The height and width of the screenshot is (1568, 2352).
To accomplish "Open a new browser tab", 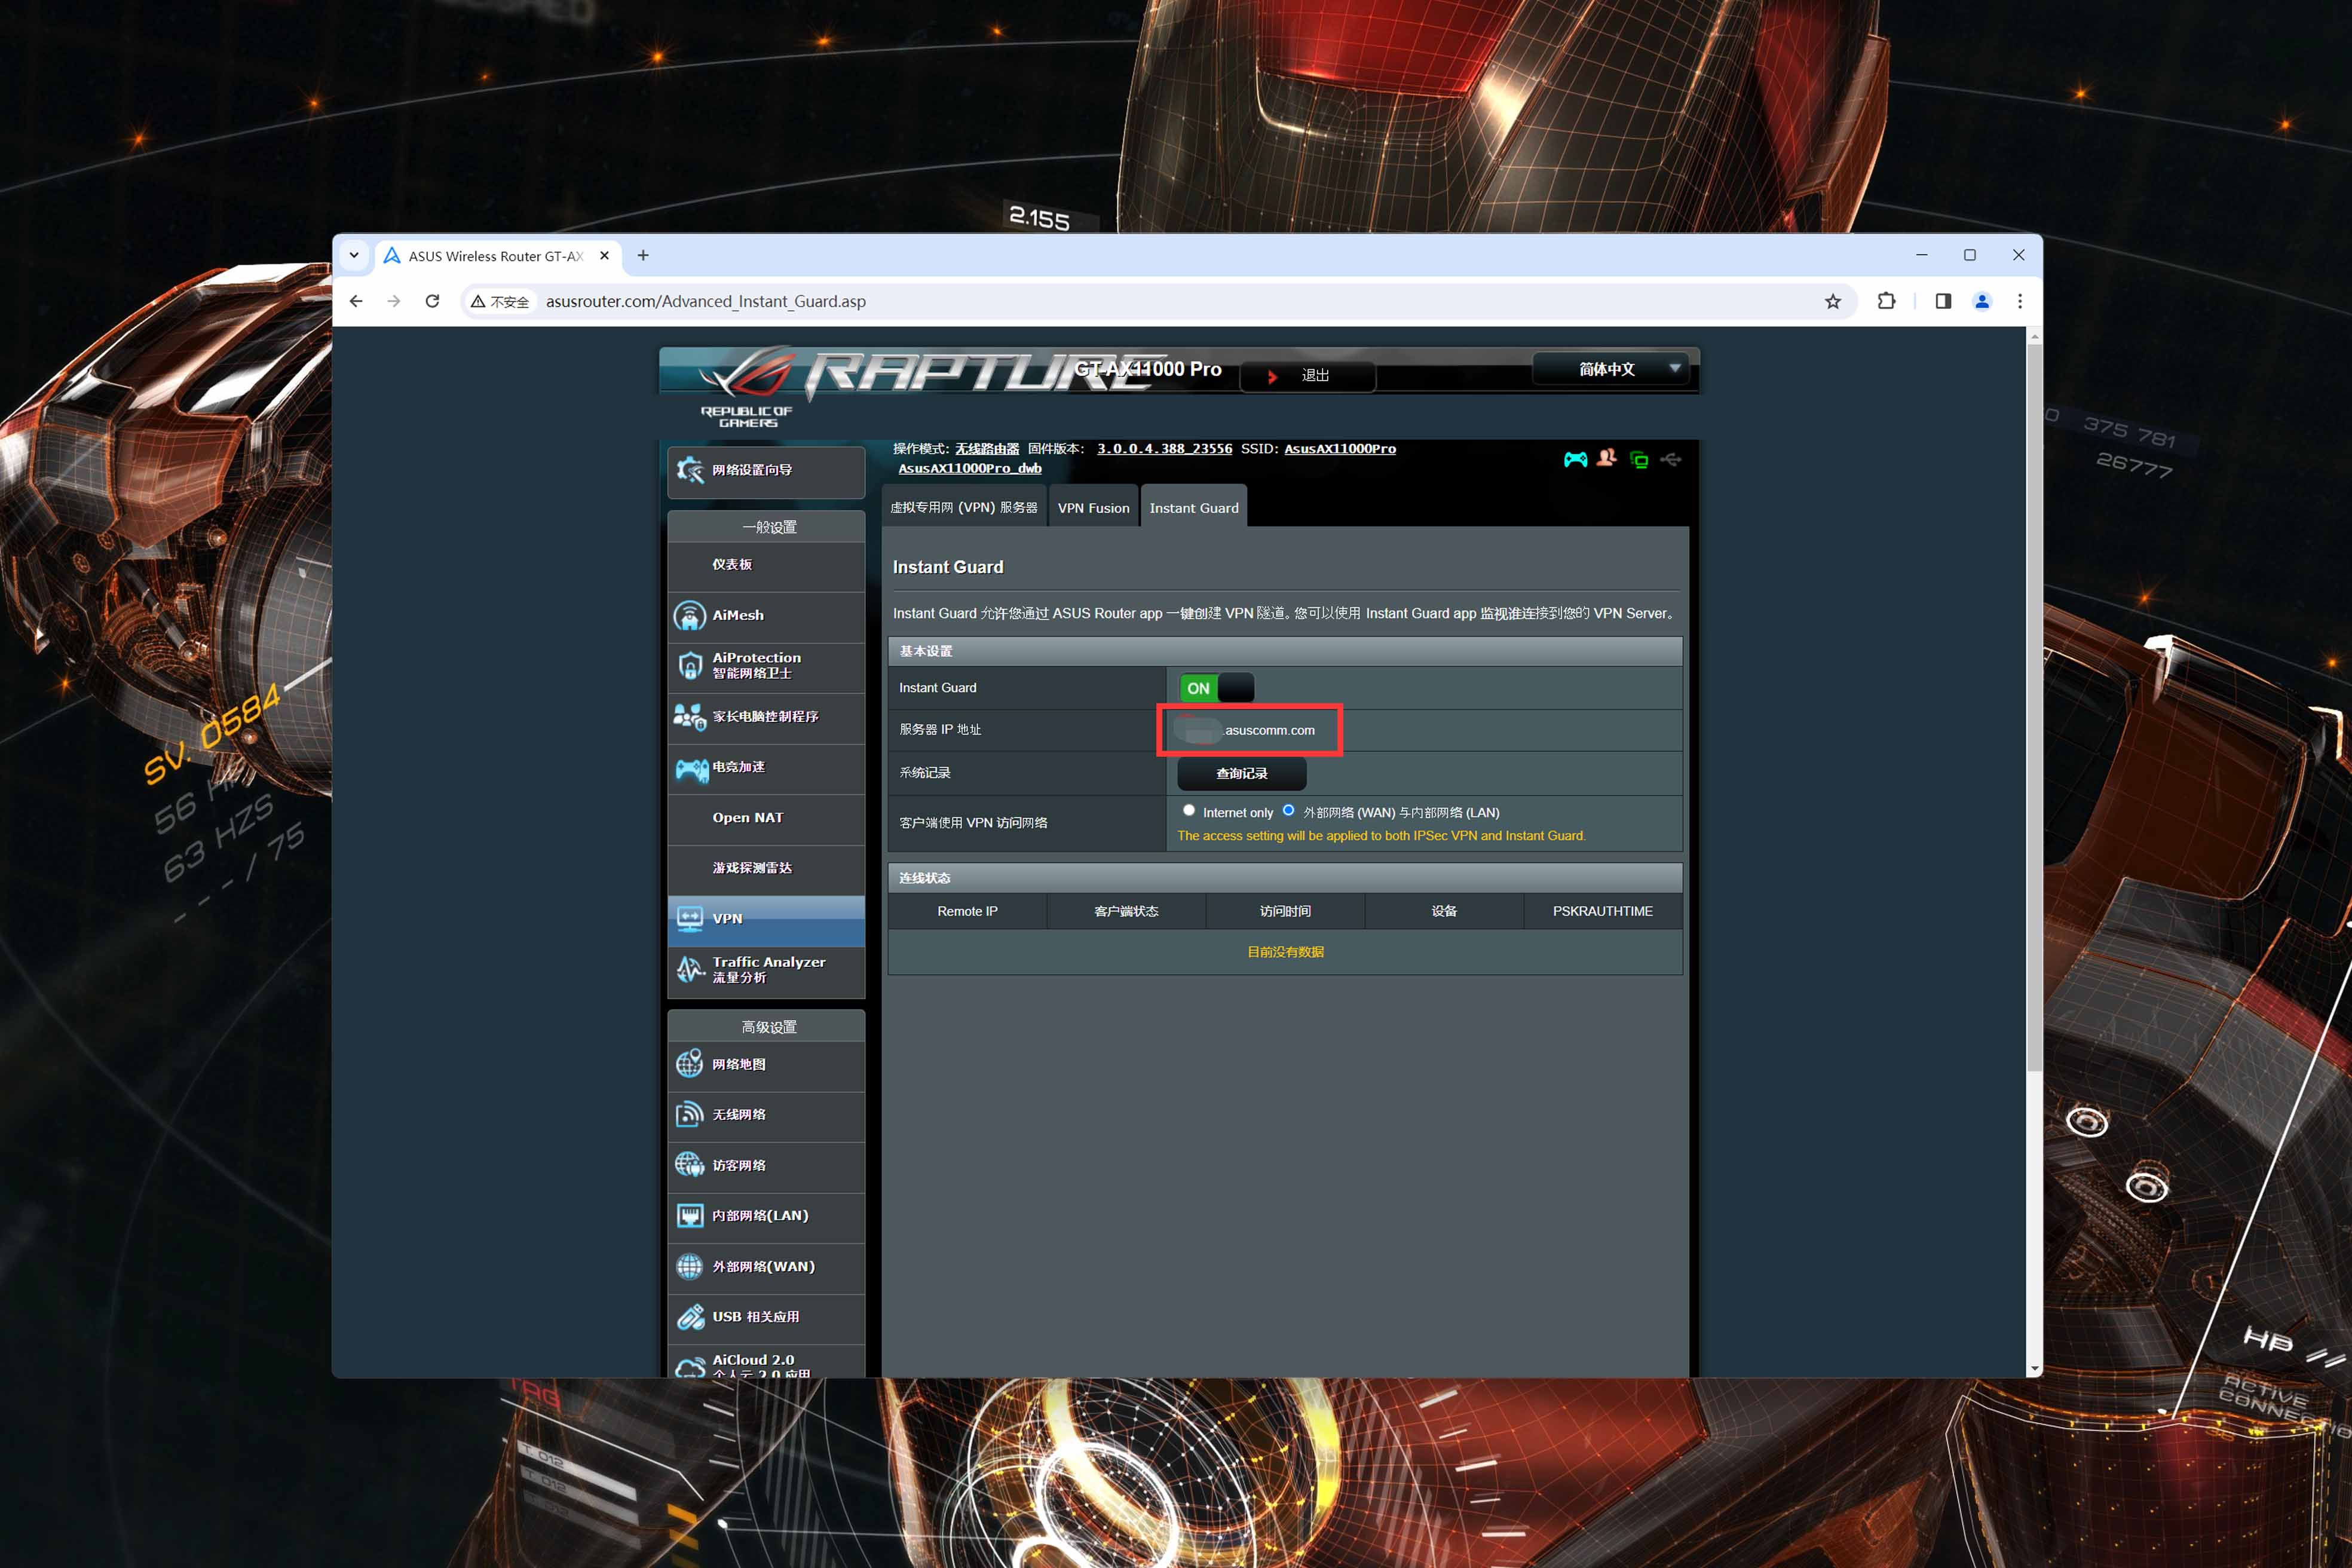I will 643,256.
